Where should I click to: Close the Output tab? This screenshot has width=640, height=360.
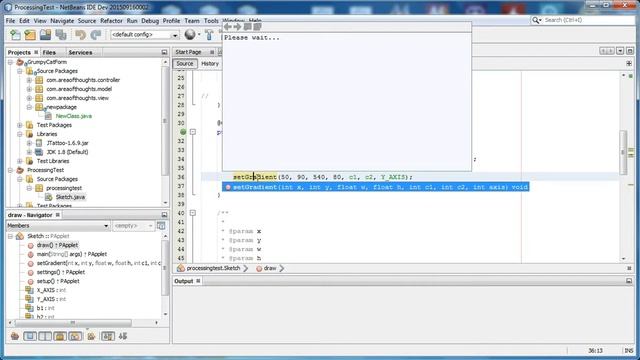(x=198, y=281)
